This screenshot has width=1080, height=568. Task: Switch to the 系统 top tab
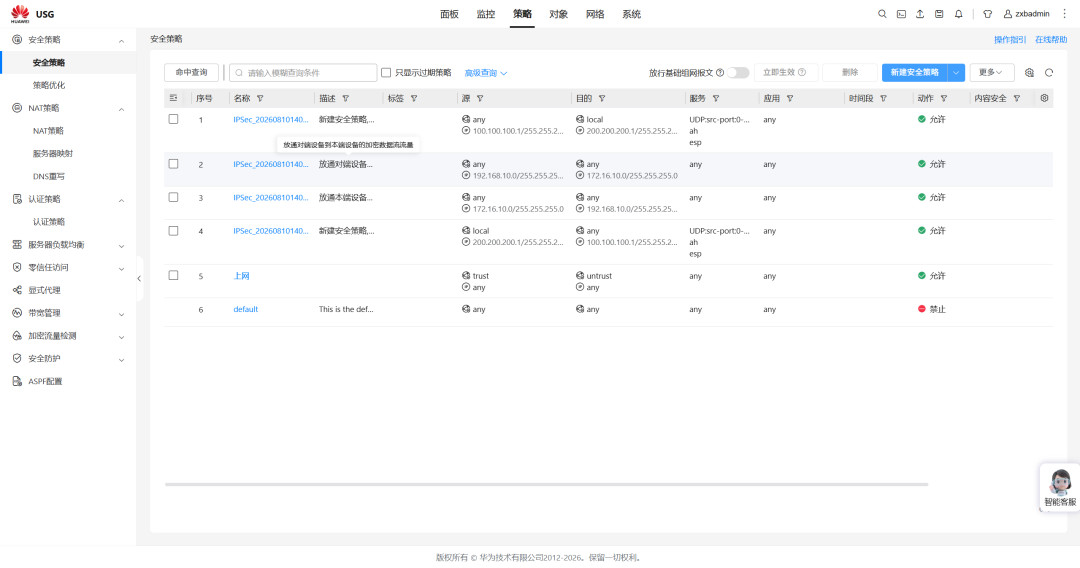pos(632,14)
